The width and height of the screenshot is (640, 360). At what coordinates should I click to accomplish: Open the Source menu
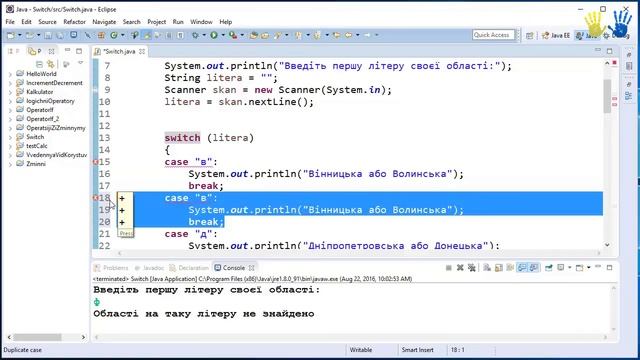tap(47, 22)
